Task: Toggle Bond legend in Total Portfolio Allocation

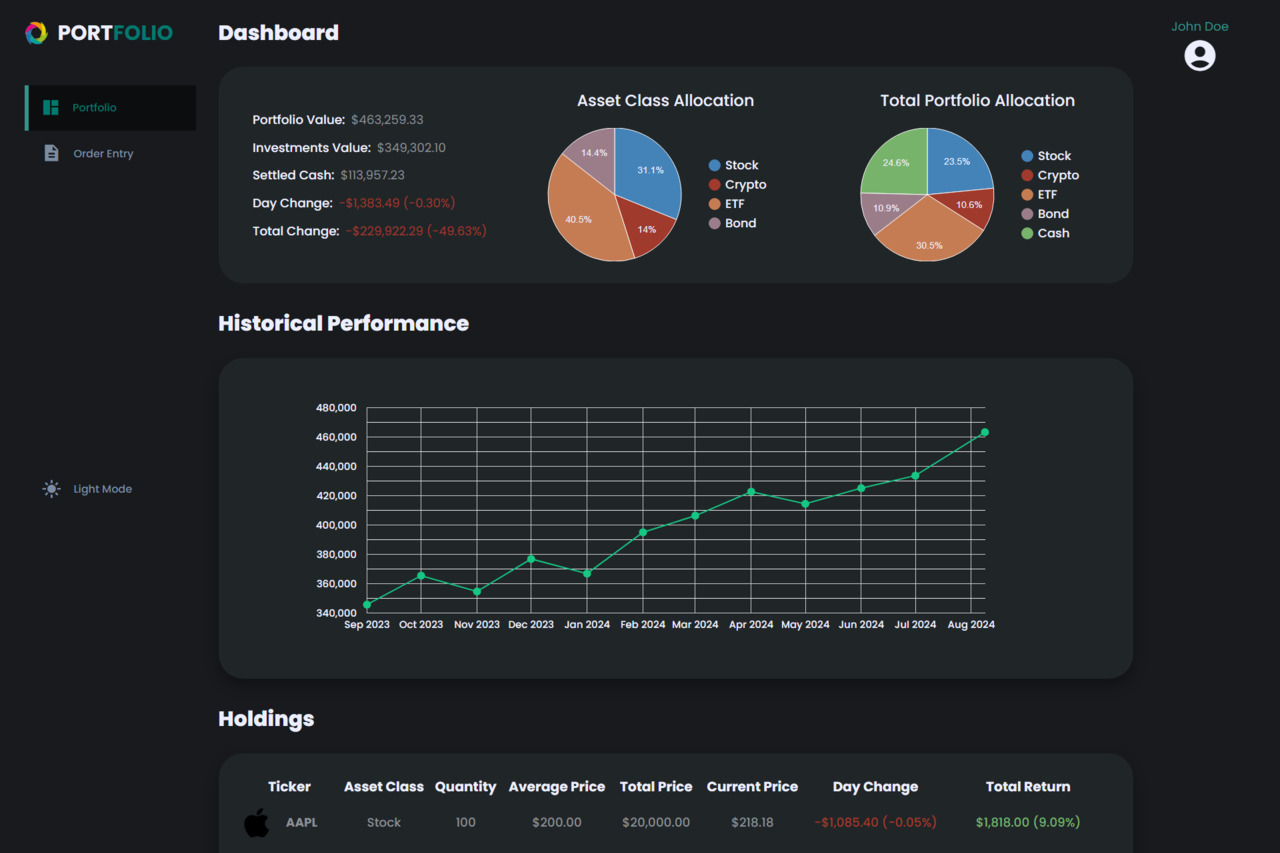Action: 1045,214
